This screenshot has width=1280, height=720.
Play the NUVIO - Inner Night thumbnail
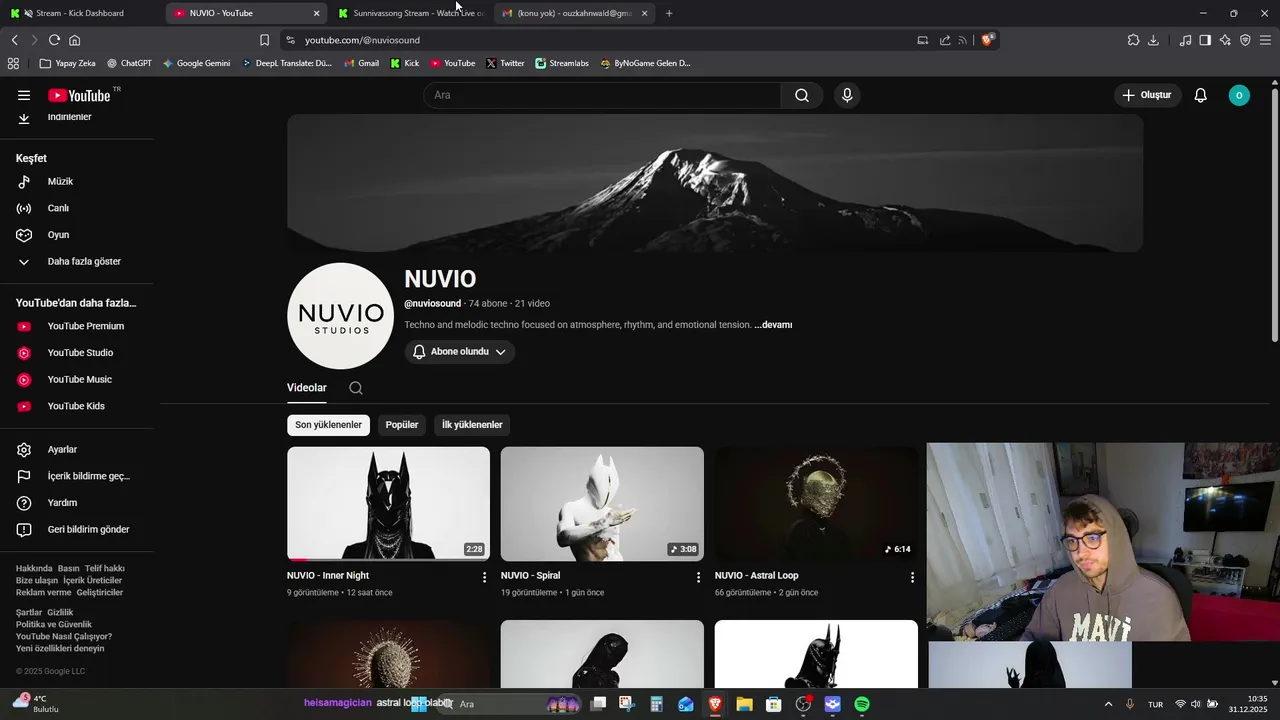point(388,503)
